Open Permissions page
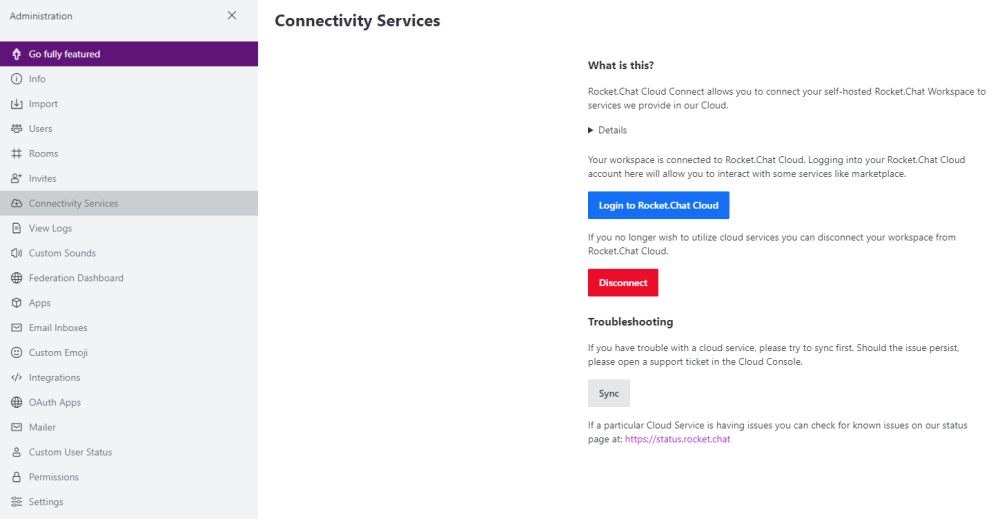Viewport: 1000px width, 519px height. click(129, 477)
